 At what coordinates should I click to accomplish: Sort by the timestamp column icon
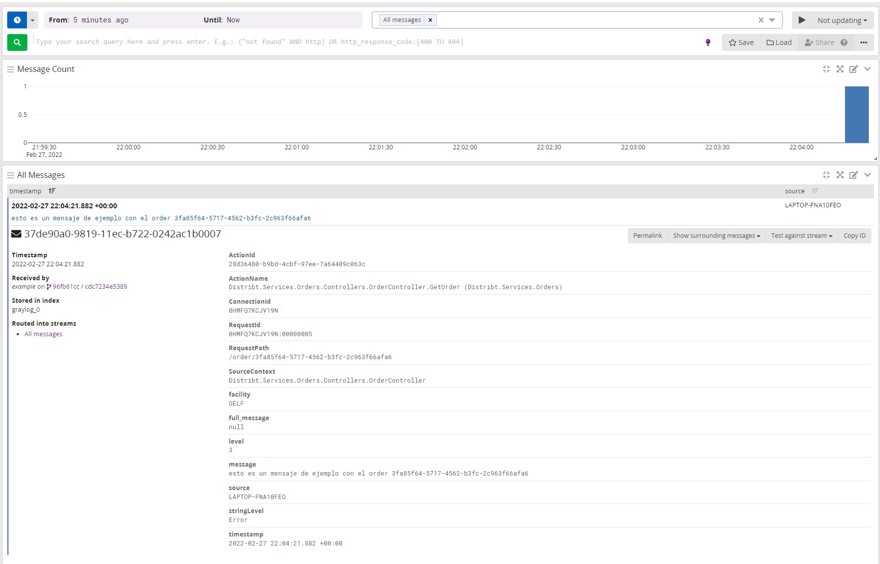pos(52,191)
